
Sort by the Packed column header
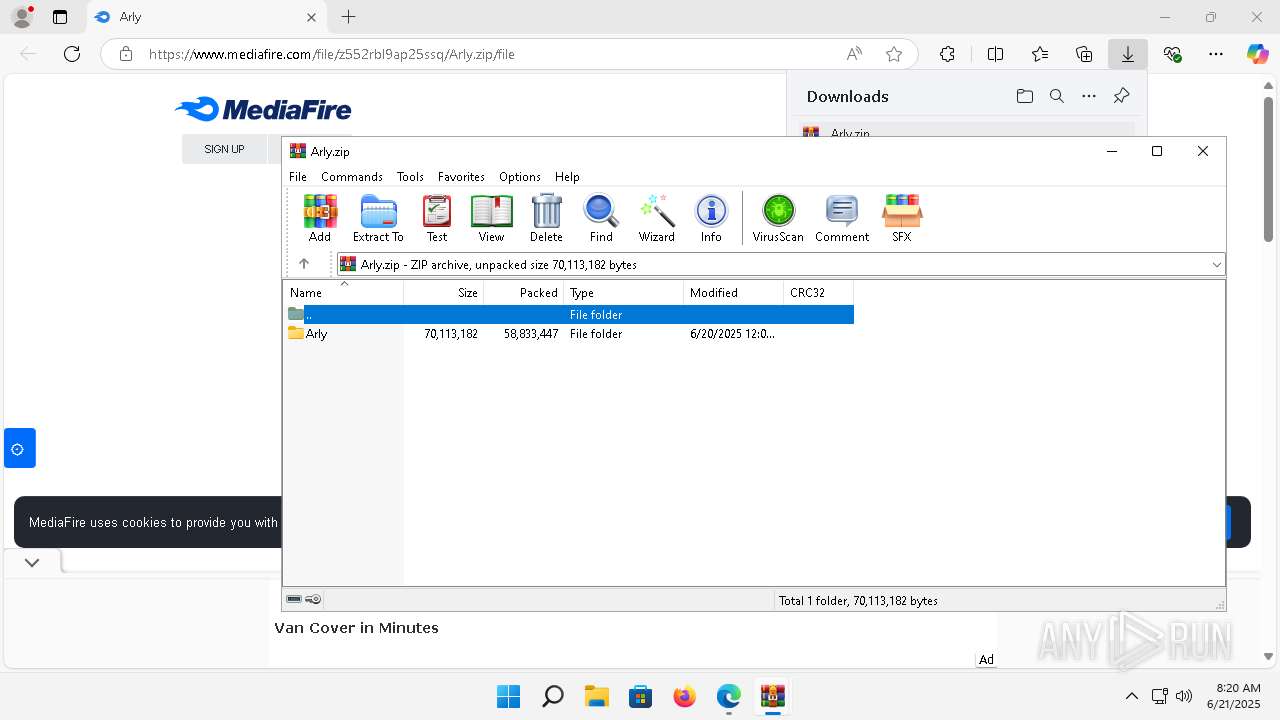pyautogui.click(x=524, y=293)
